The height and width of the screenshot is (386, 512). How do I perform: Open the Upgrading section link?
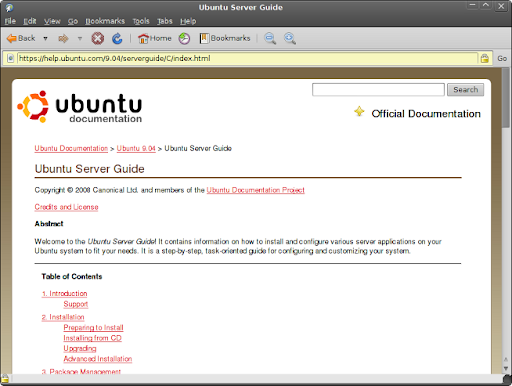click(x=80, y=349)
